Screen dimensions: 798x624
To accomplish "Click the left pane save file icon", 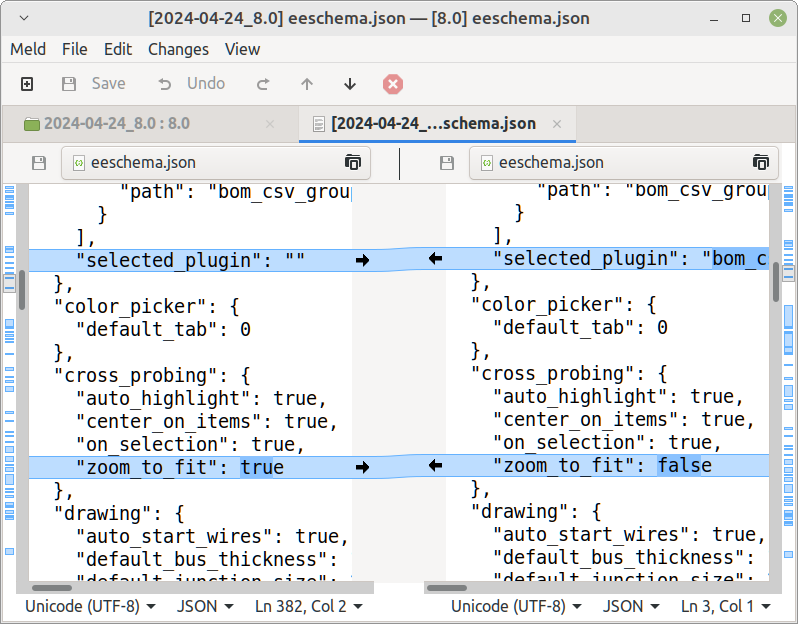I will (39, 163).
